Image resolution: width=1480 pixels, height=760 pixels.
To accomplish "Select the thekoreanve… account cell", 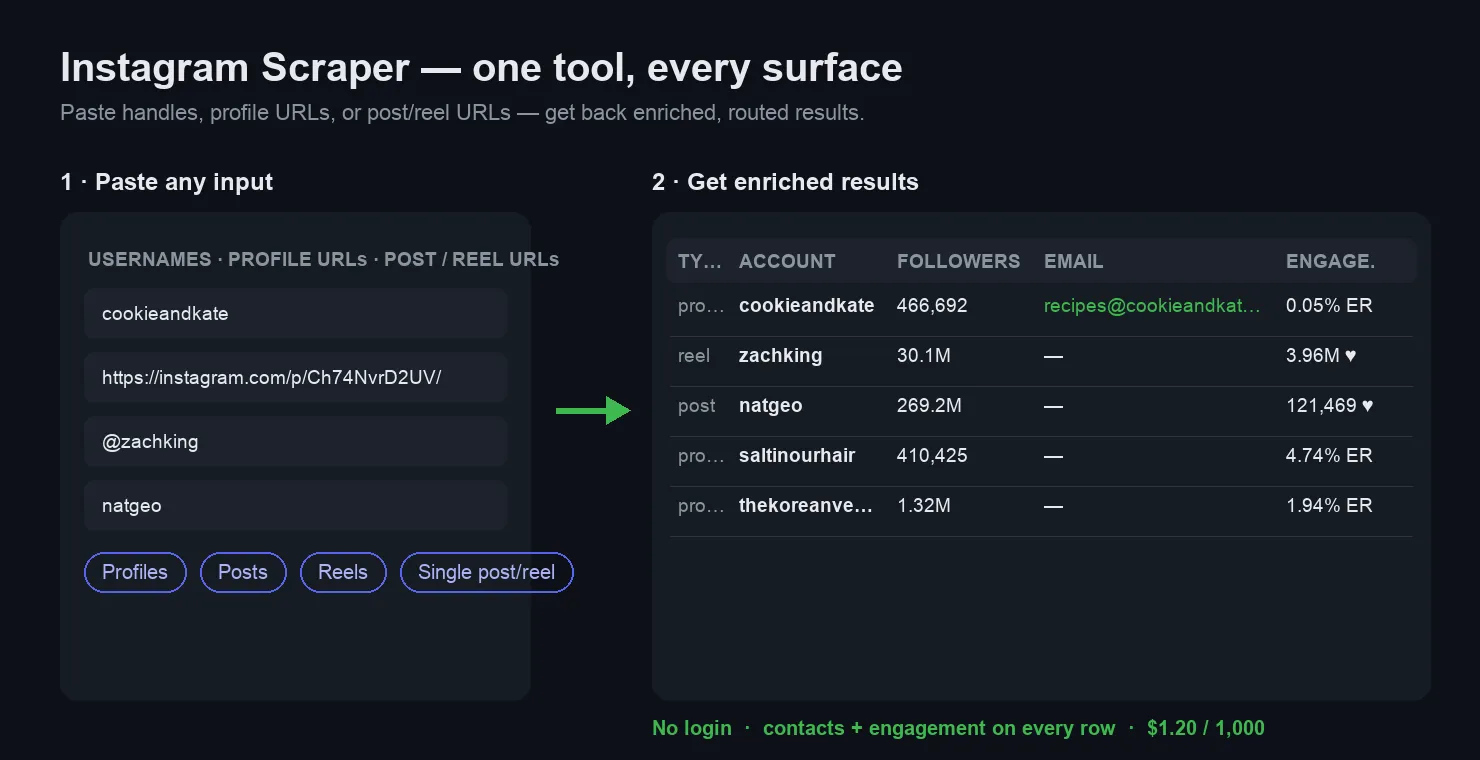I will (806, 505).
